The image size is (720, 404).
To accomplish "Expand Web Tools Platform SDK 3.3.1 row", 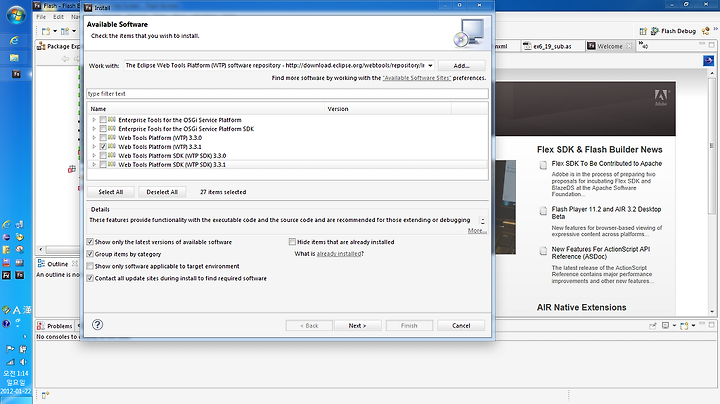I will coord(94,164).
